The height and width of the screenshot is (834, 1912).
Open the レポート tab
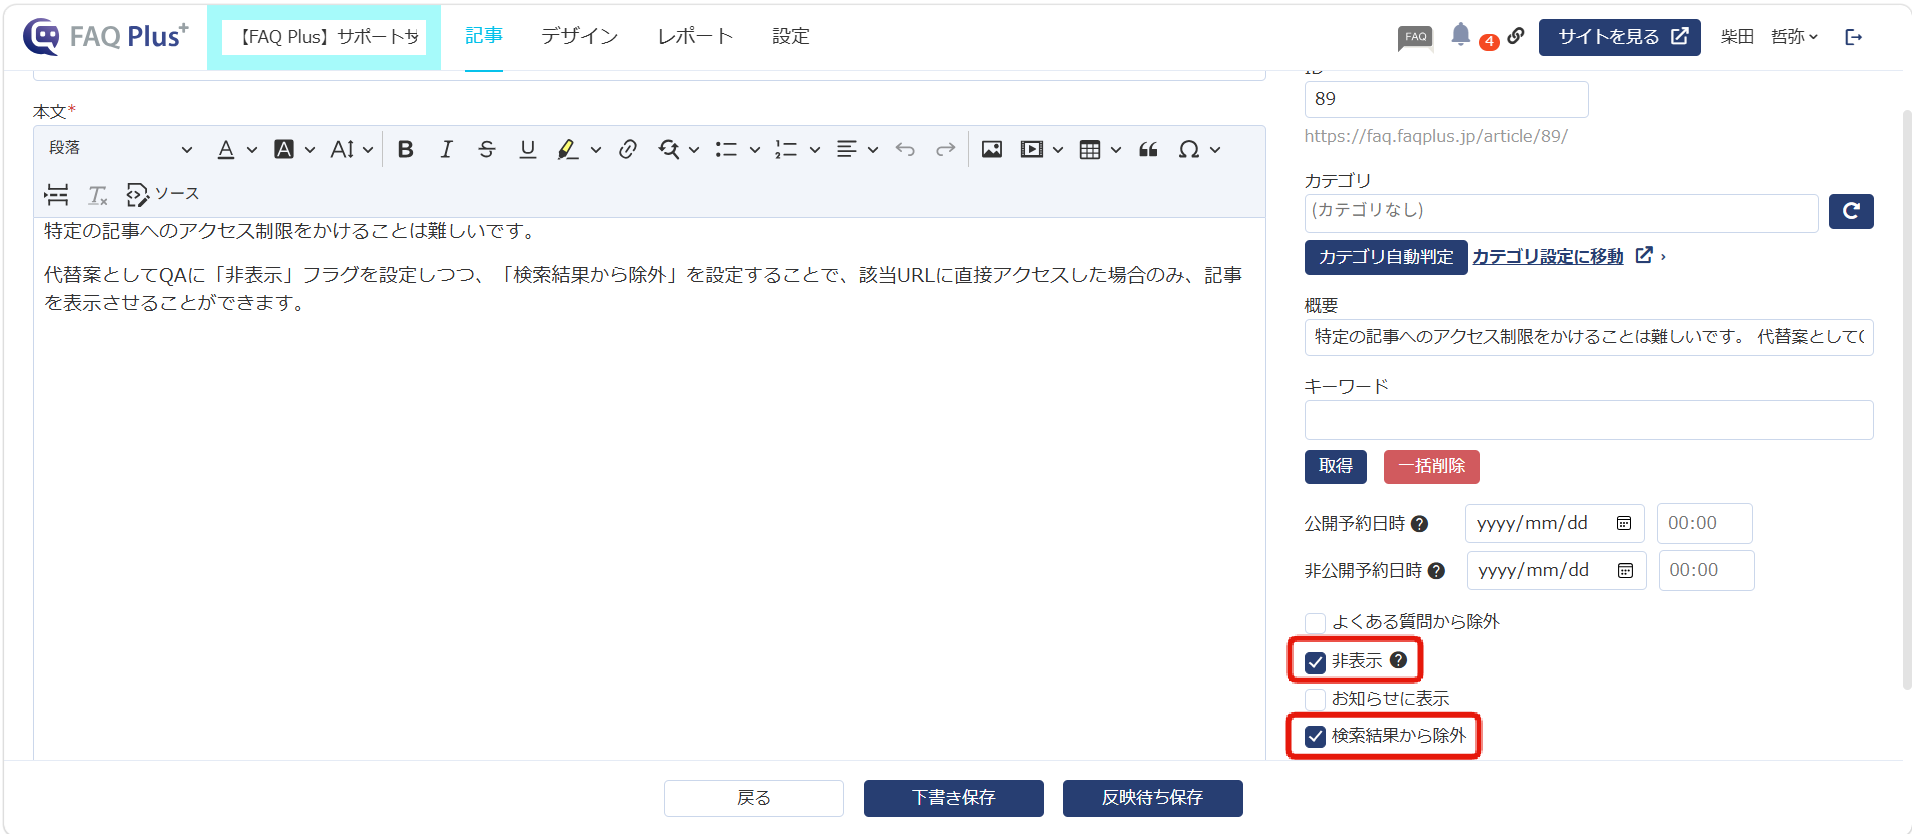coord(695,36)
